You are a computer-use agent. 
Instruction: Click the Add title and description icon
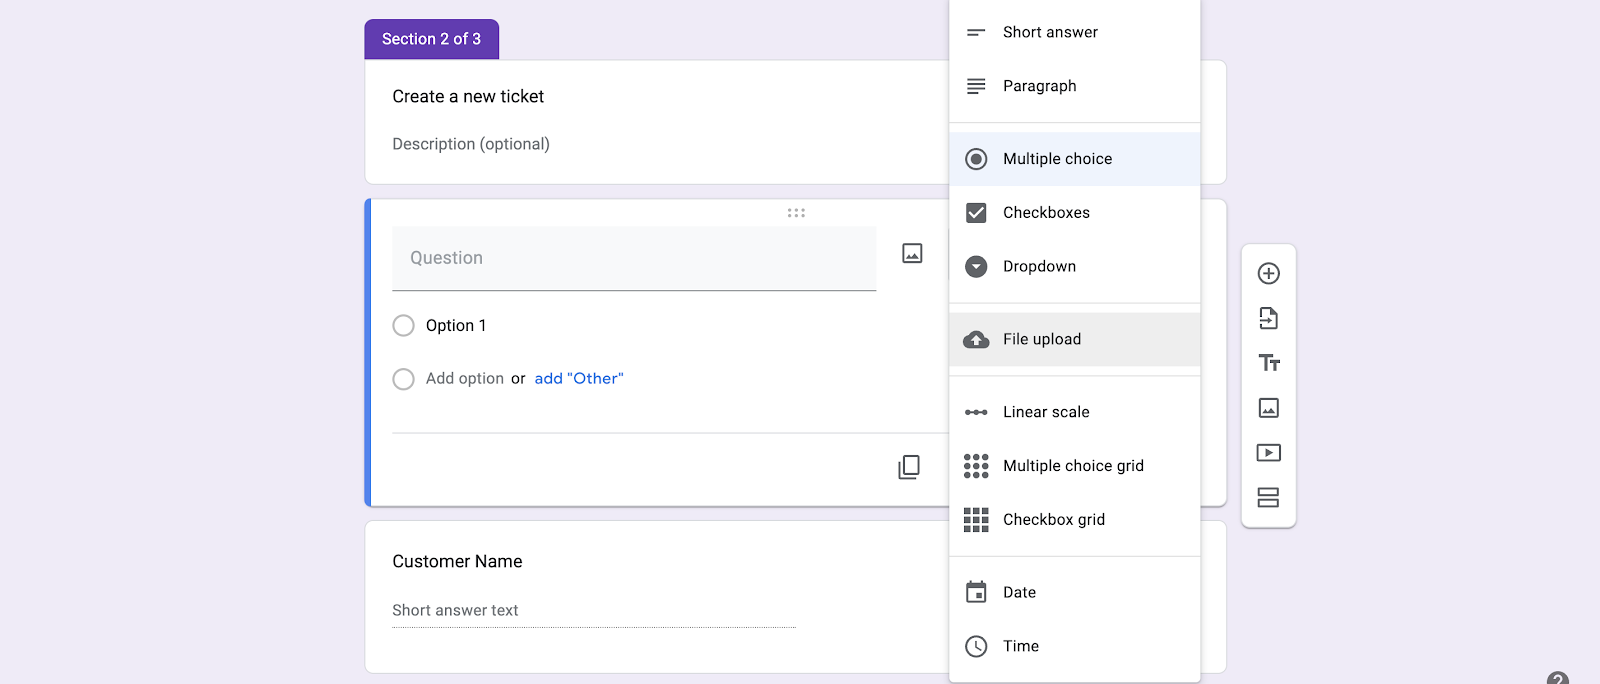1268,363
